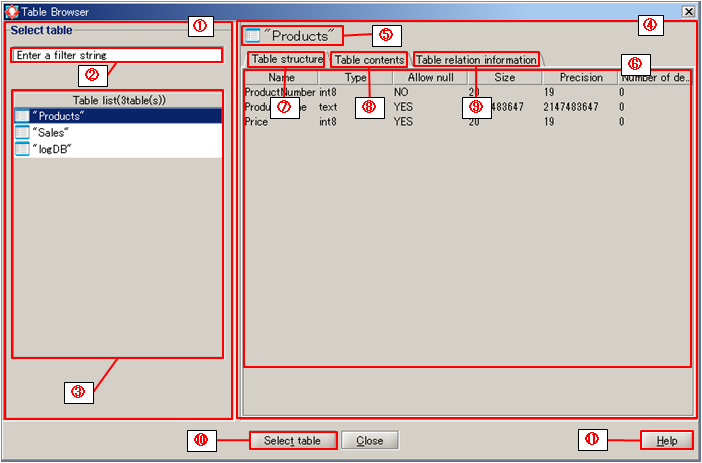Click the Close button
Screen dimensions: 702x463
[369, 441]
